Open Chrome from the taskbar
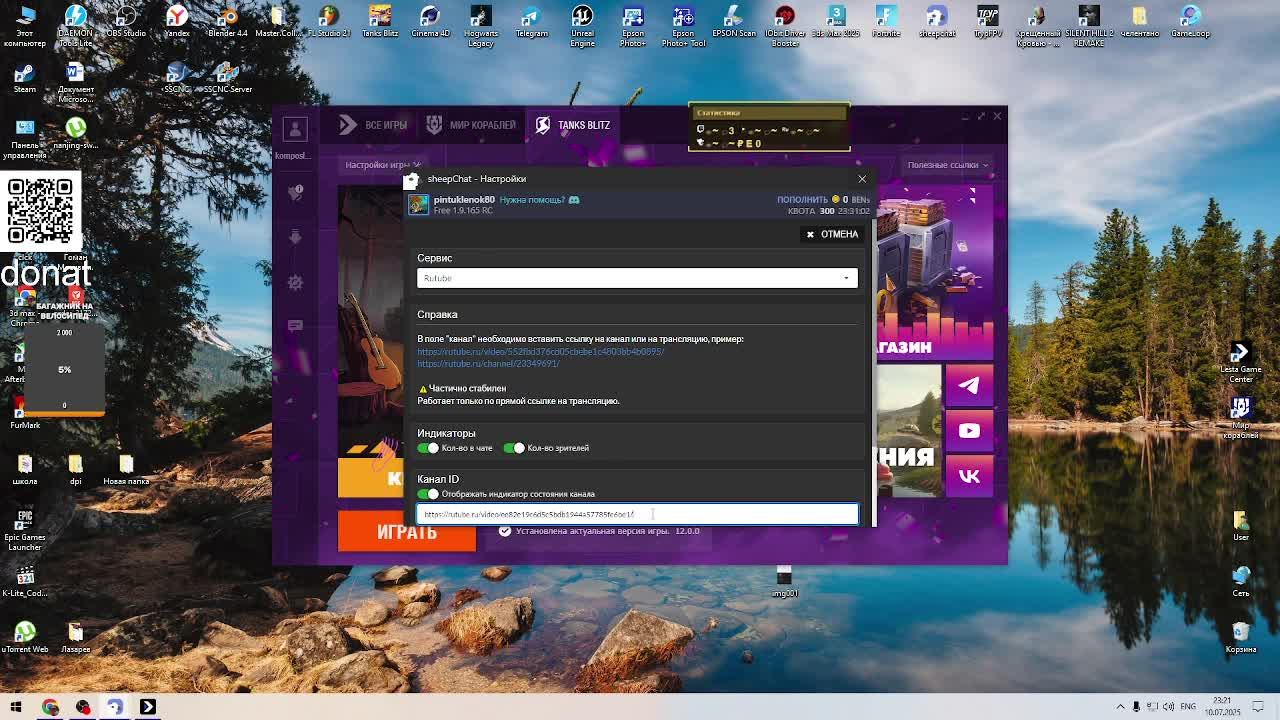This screenshot has height=720, width=1280. 50,707
